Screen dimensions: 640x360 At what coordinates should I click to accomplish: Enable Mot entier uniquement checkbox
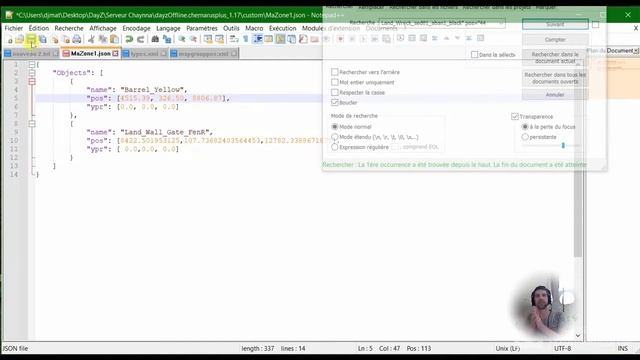point(335,82)
